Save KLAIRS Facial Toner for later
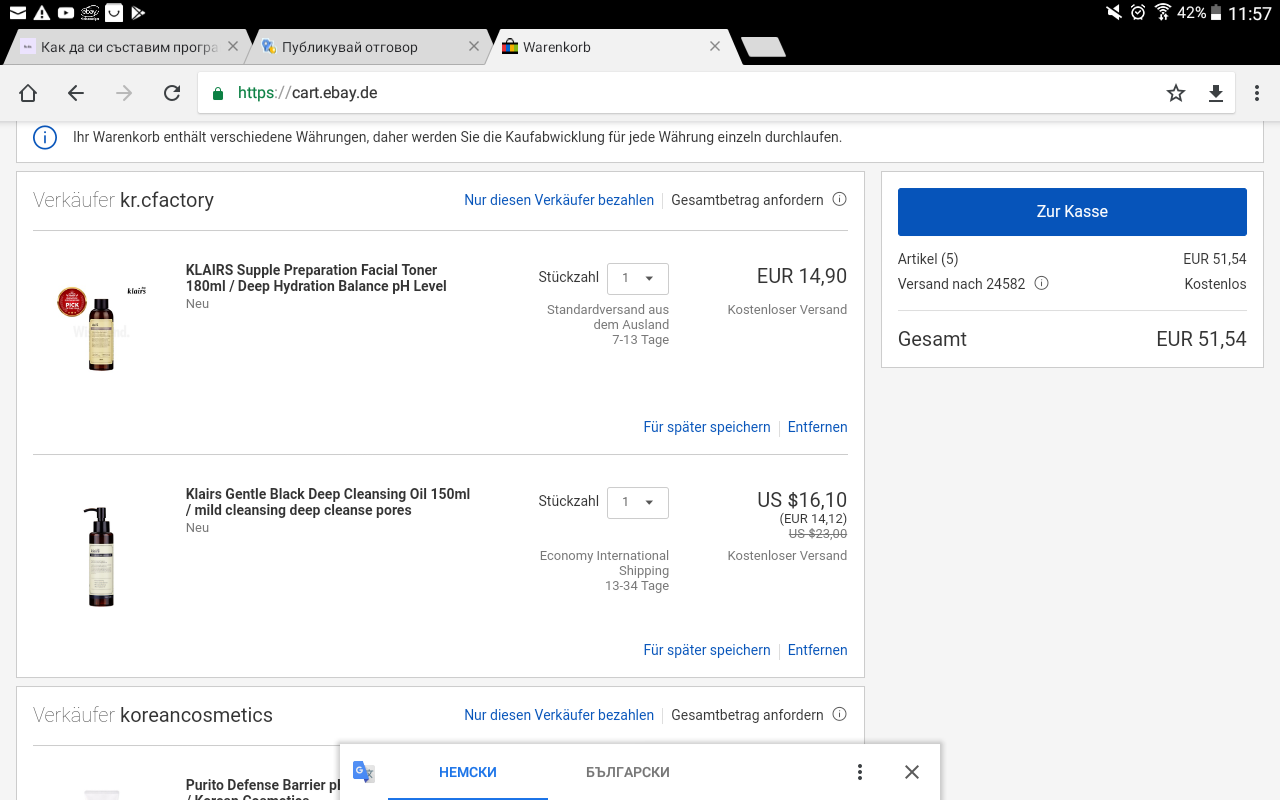The image size is (1280, 800). pos(707,427)
